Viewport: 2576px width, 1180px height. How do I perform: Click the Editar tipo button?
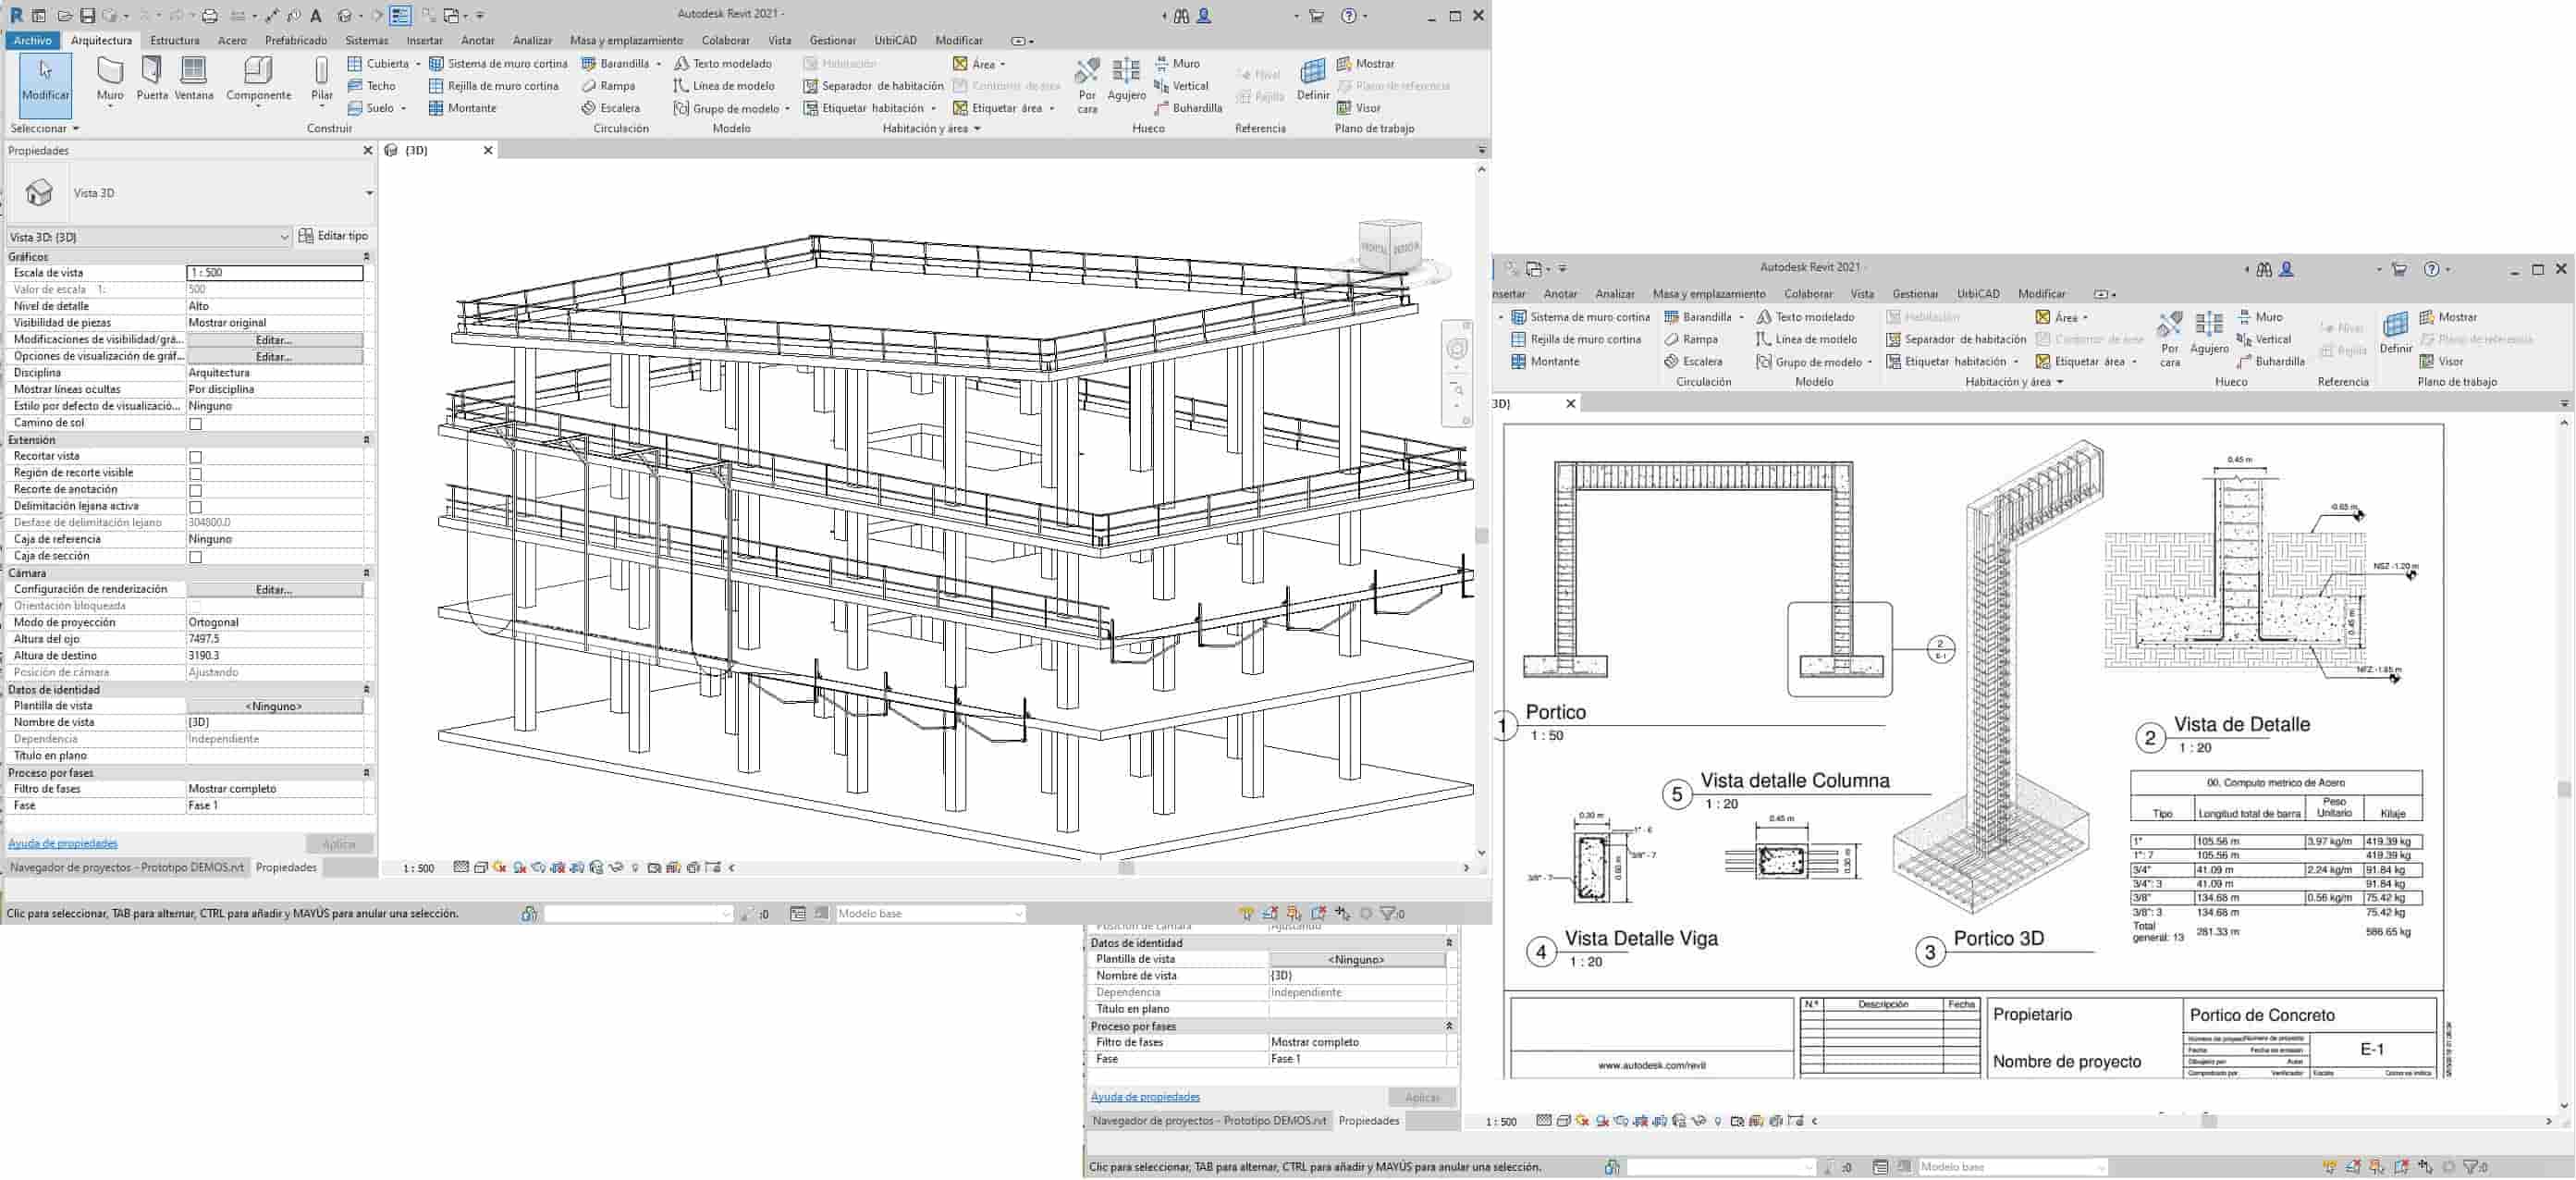pos(334,236)
